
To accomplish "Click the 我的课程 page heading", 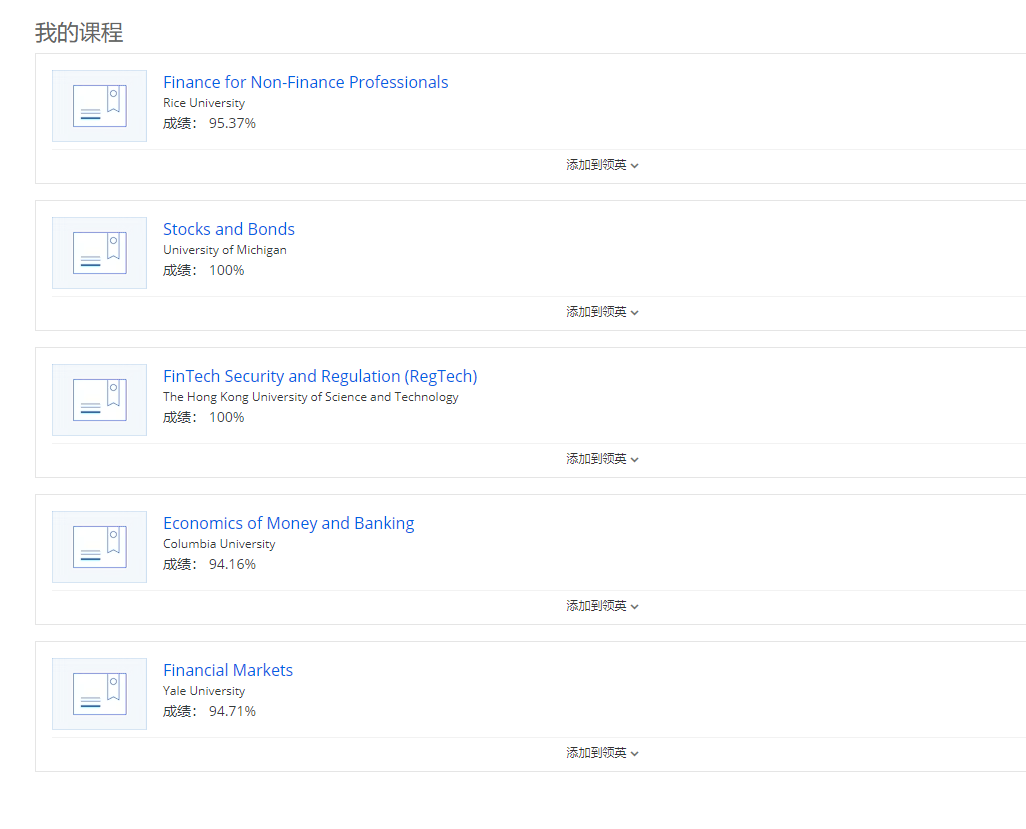I will point(79,33).
